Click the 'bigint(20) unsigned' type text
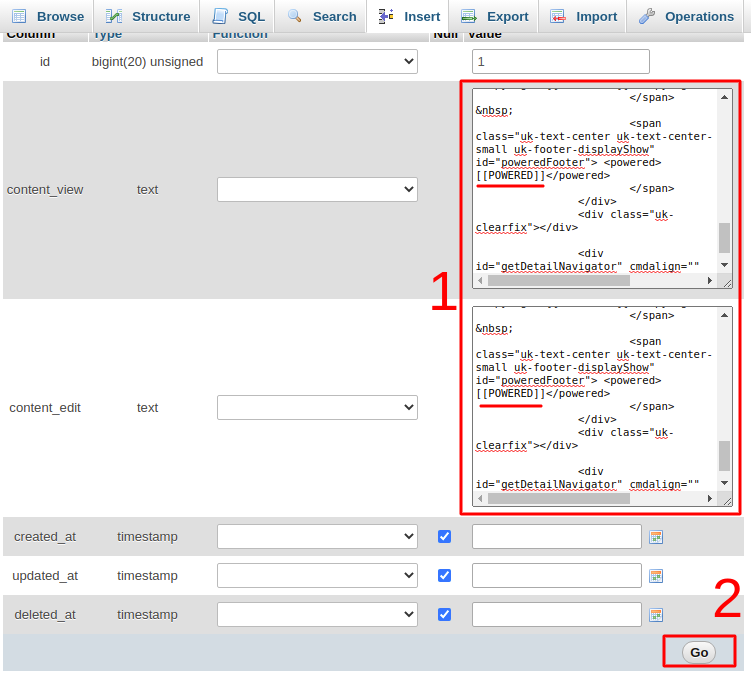Image resolution: width=751 pixels, height=675 pixels. coord(148,62)
